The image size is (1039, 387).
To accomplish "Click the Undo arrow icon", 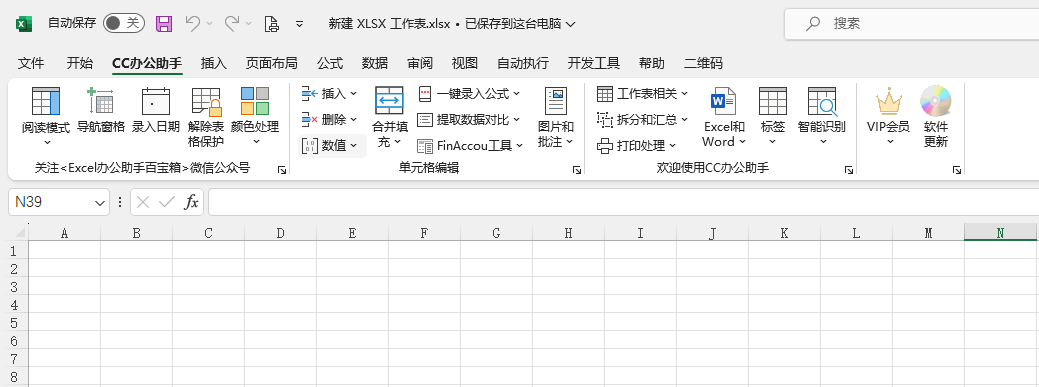I will [x=193, y=24].
